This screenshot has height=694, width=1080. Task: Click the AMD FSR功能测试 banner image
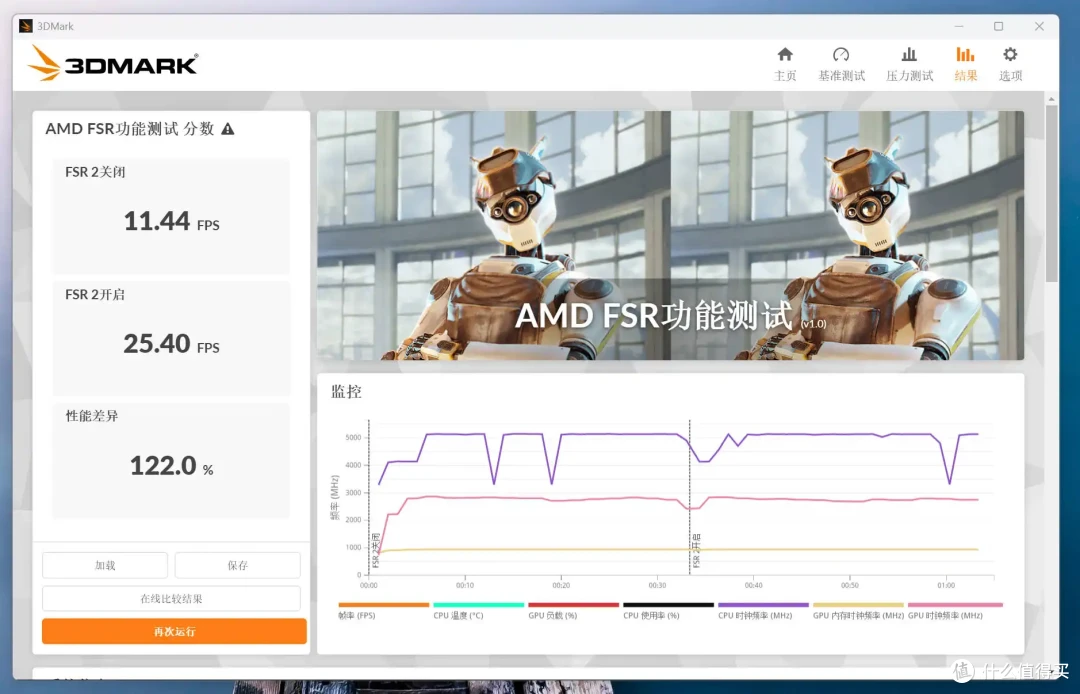pyautogui.click(x=670, y=235)
